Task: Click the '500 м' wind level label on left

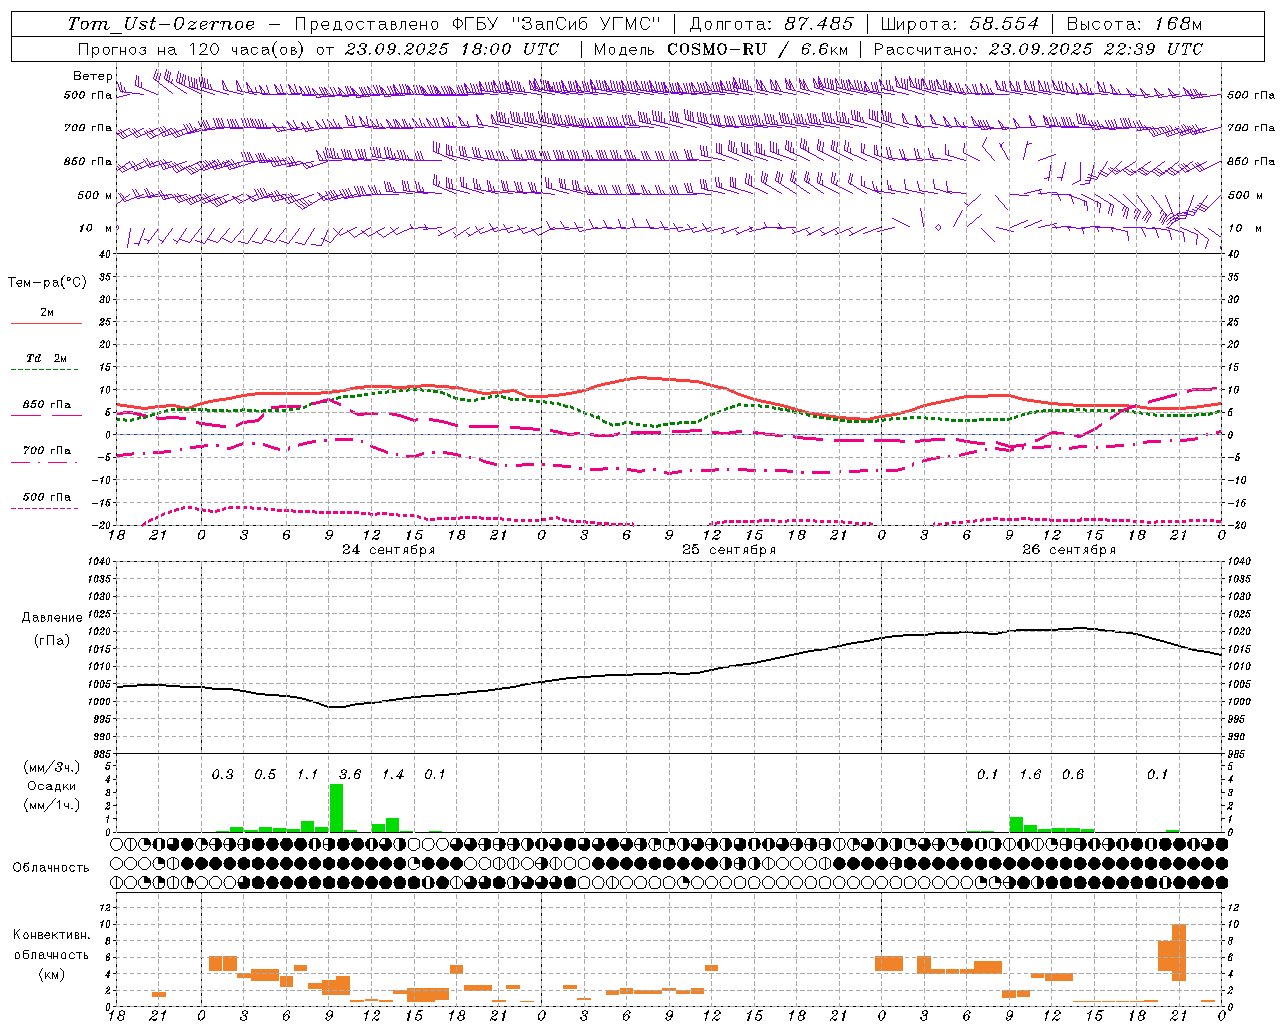Action: coord(95,195)
